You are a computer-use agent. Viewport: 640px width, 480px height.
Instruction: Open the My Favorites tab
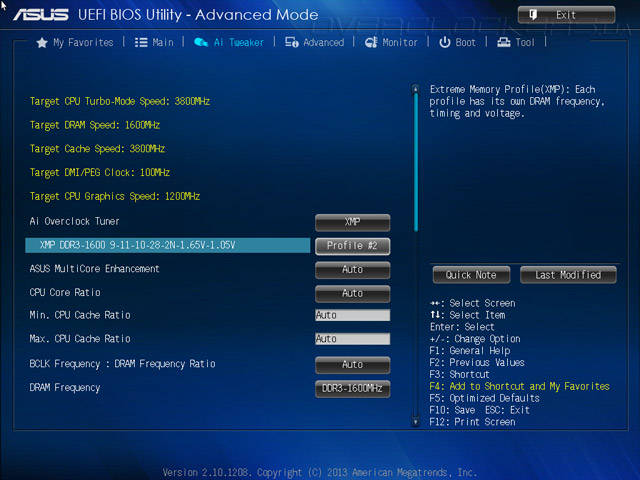click(x=75, y=42)
